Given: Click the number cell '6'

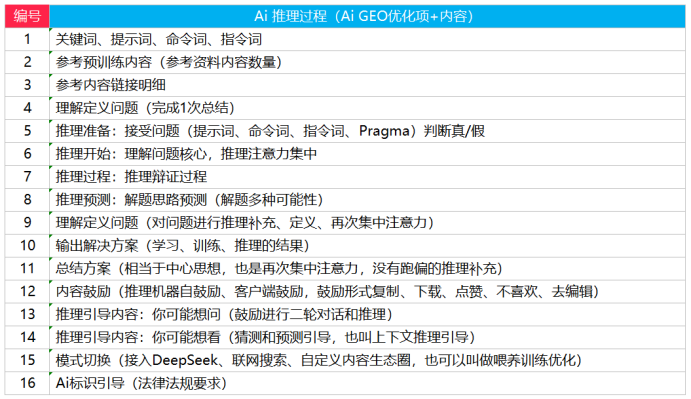Looking at the screenshot, I should coord(27,154).
